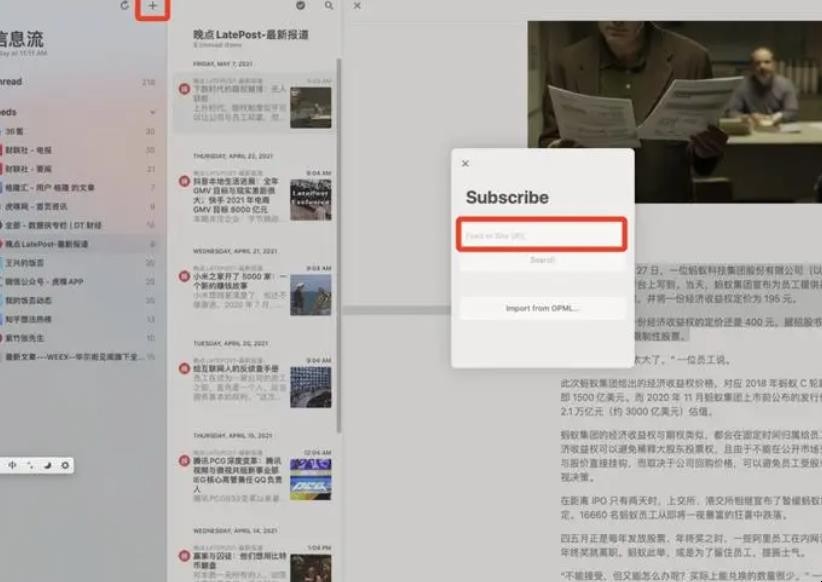
Task: Collapse the Feeds section chevron
Action: 152,113
